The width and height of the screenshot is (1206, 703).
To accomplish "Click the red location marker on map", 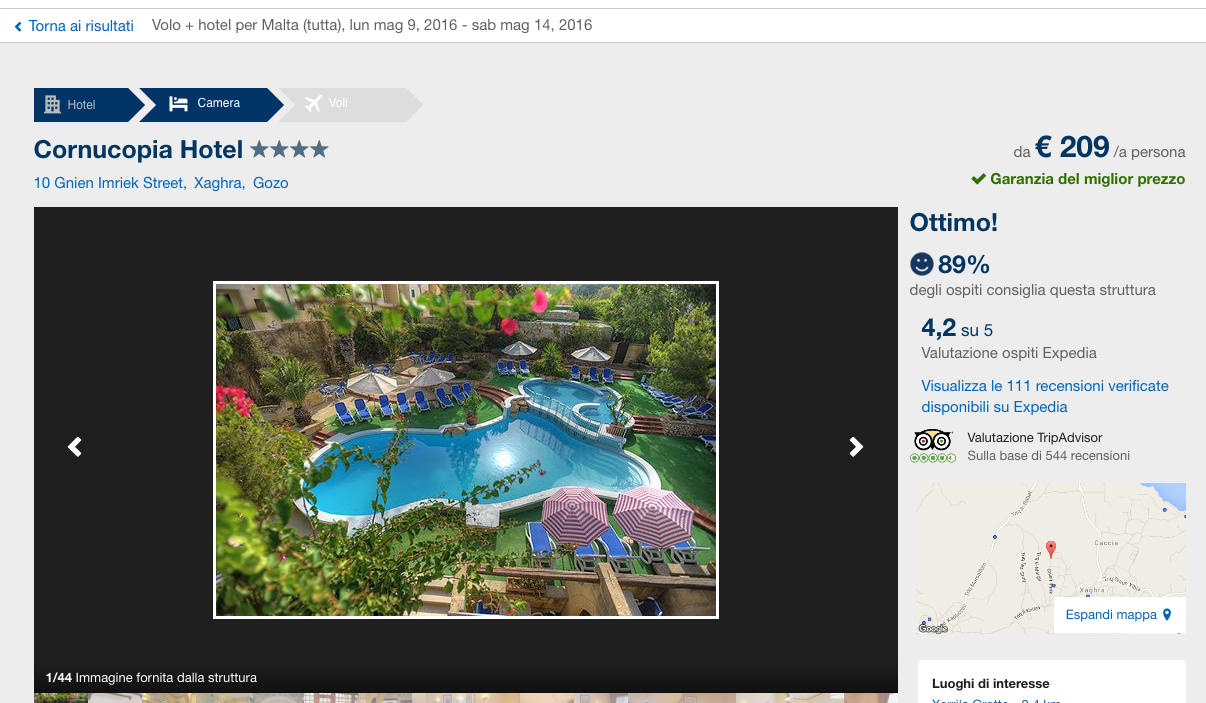I will coord(1051,550).
